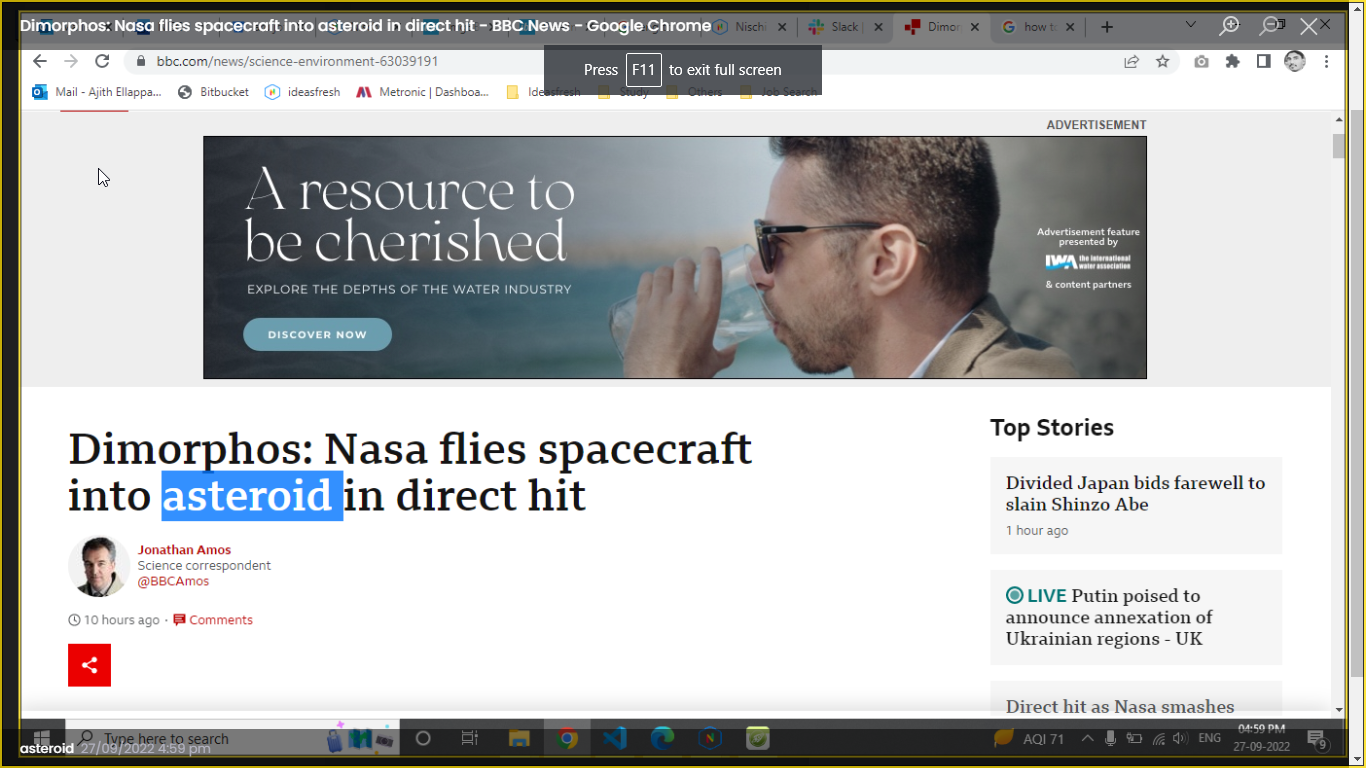Open the Extensions puzzle-piece menu
This screenshot has height=768, width=1366.
[1232, 61]
